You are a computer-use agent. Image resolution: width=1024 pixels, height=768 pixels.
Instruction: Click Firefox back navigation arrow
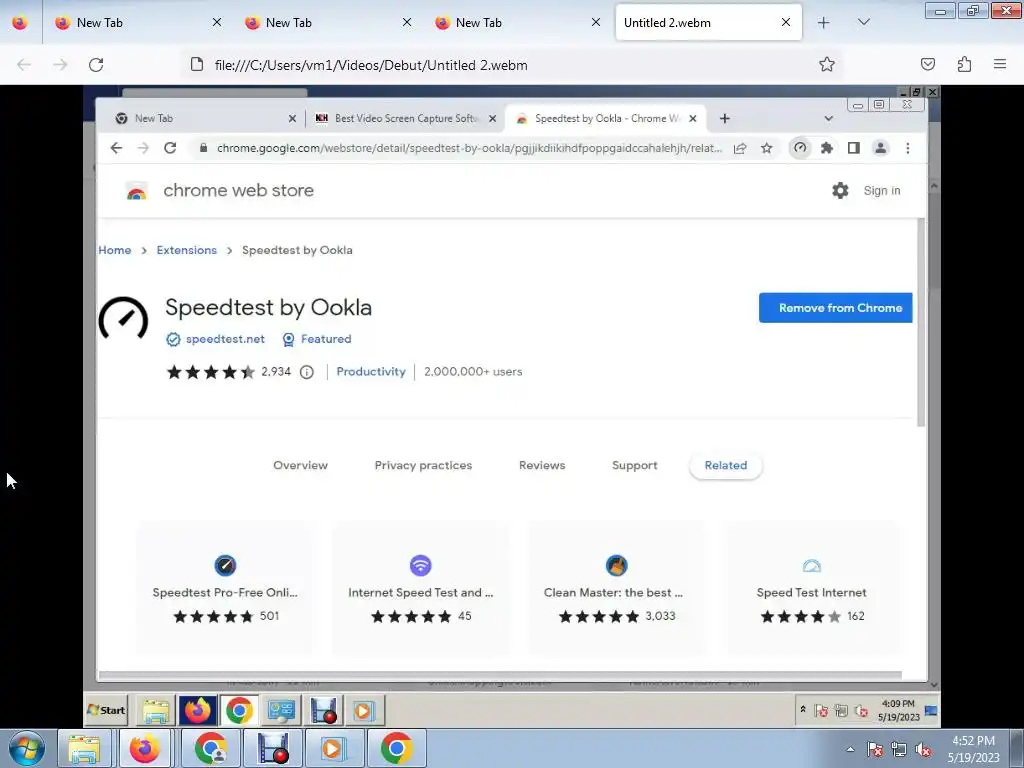(24, 65)
